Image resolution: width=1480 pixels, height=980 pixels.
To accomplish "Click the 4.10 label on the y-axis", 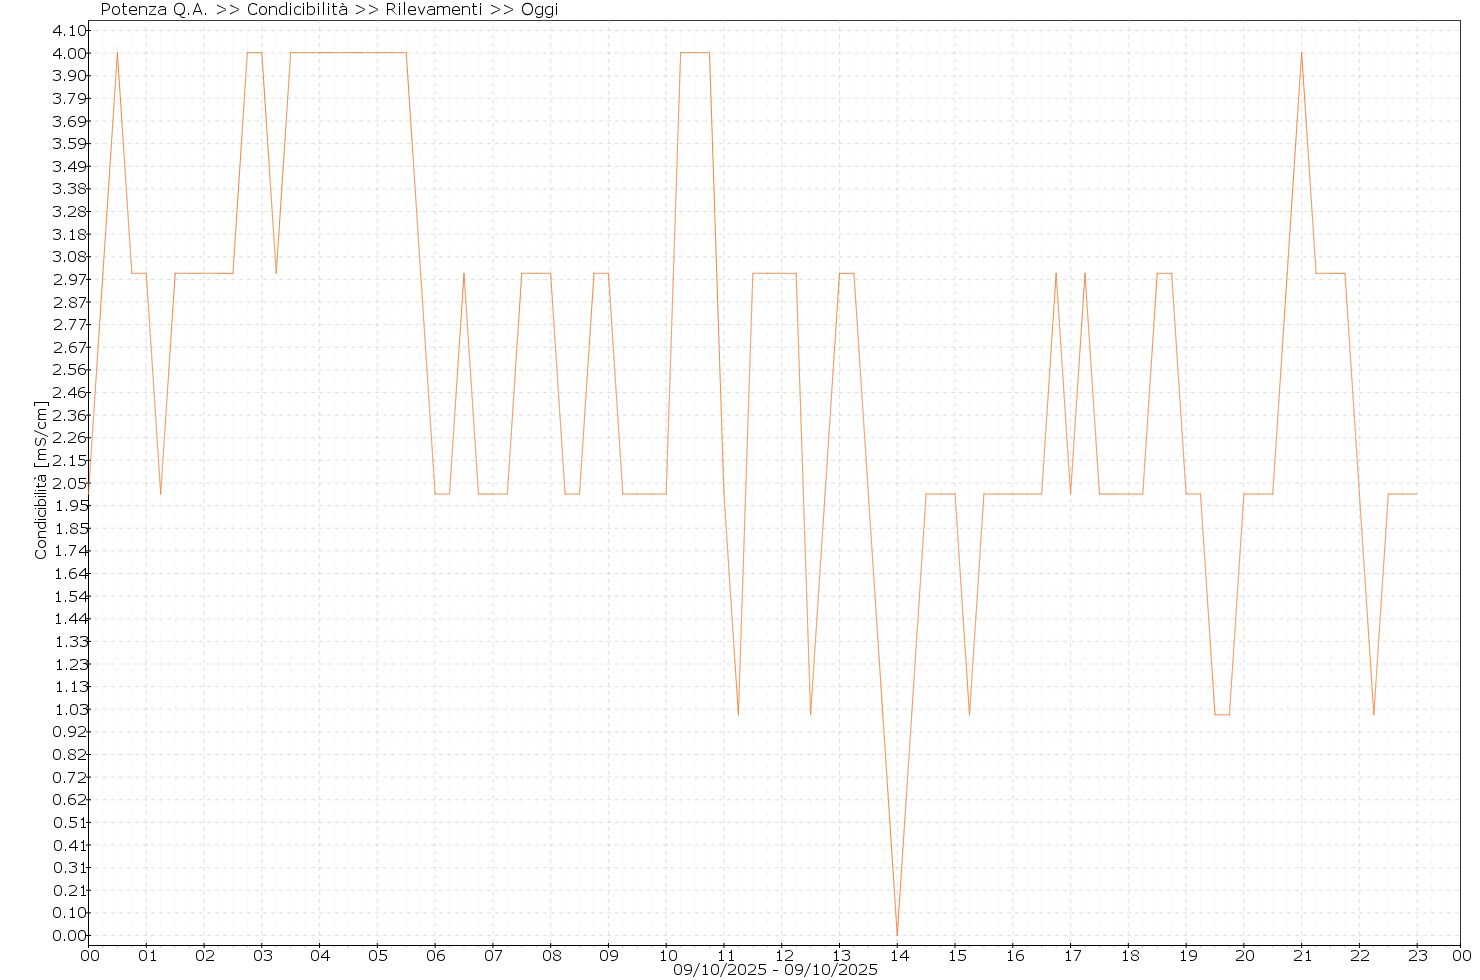I will point(69,31).
